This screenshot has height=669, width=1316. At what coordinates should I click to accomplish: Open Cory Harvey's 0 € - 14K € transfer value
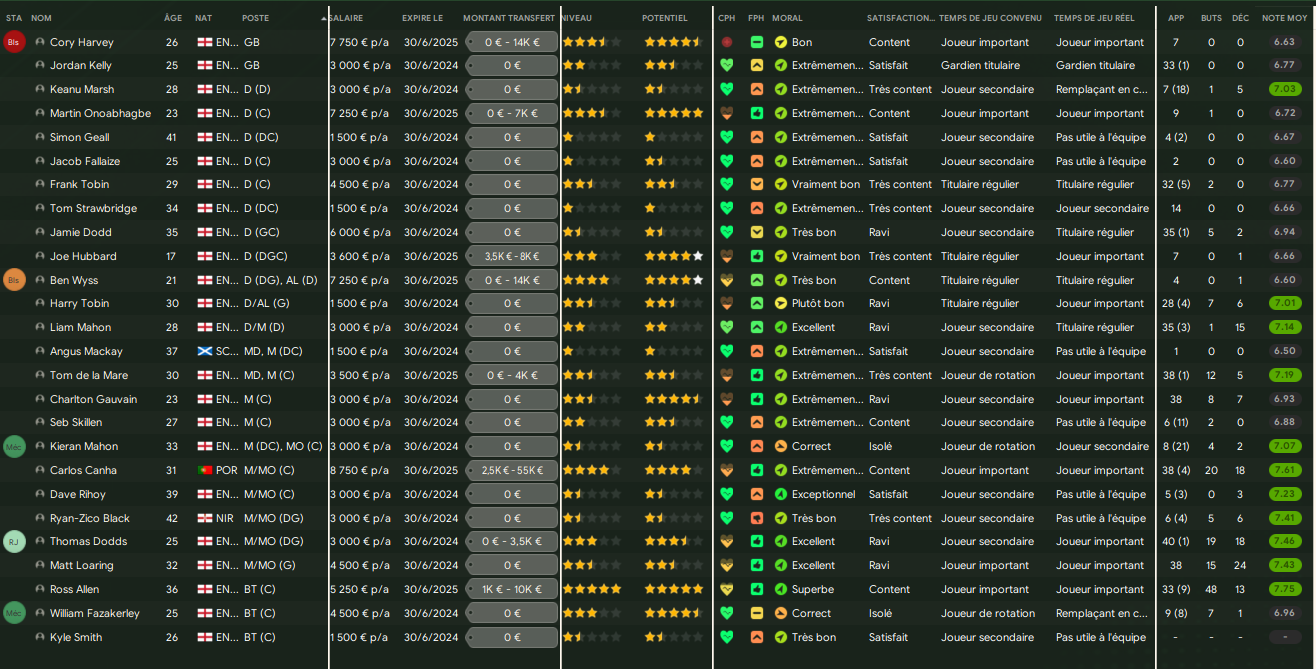(512, 42)
